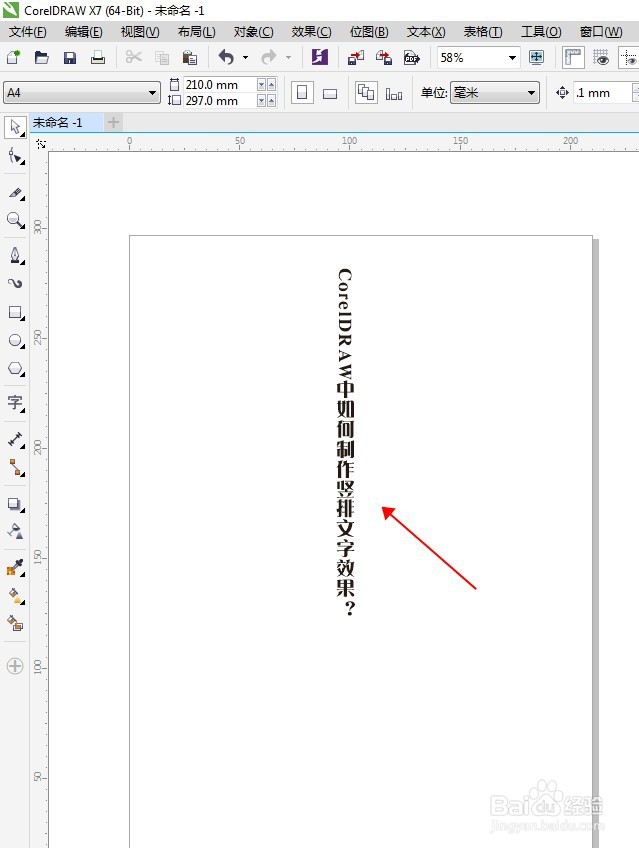Open the 文件(F) menu
639x848 pixels.
click(28, 32)
